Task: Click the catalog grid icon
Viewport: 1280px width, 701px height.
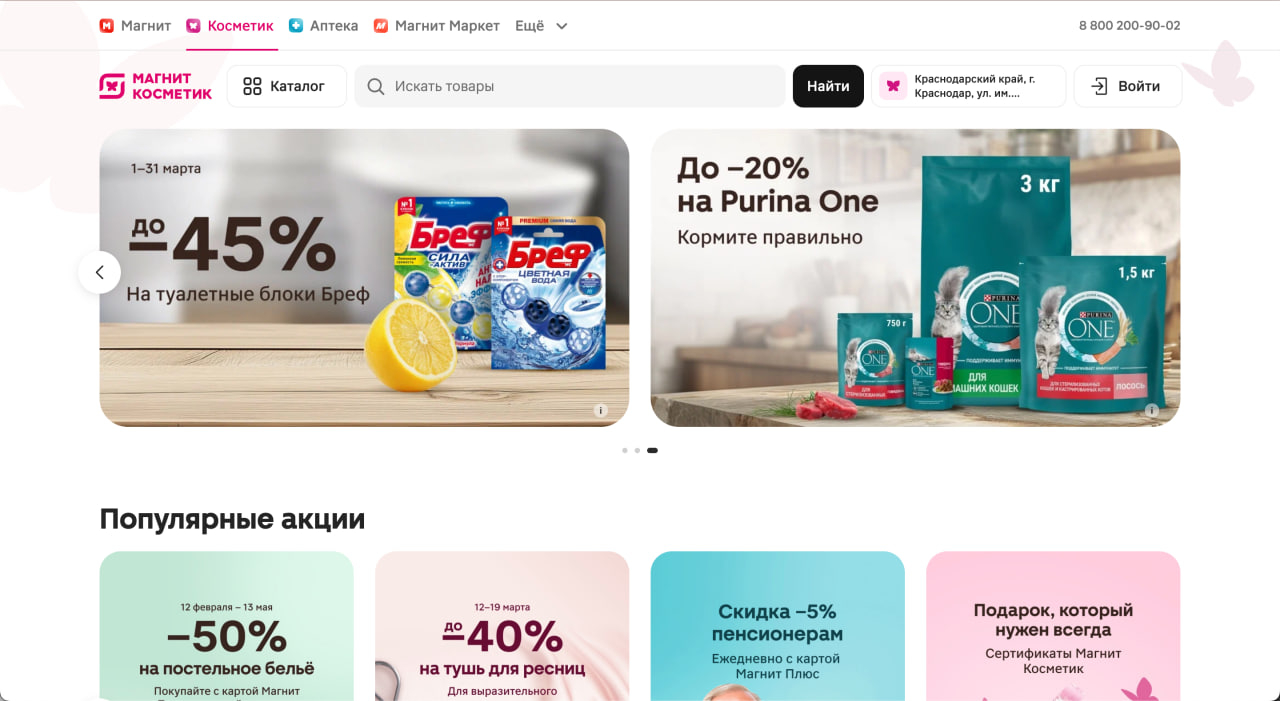Action: point(252,86)
